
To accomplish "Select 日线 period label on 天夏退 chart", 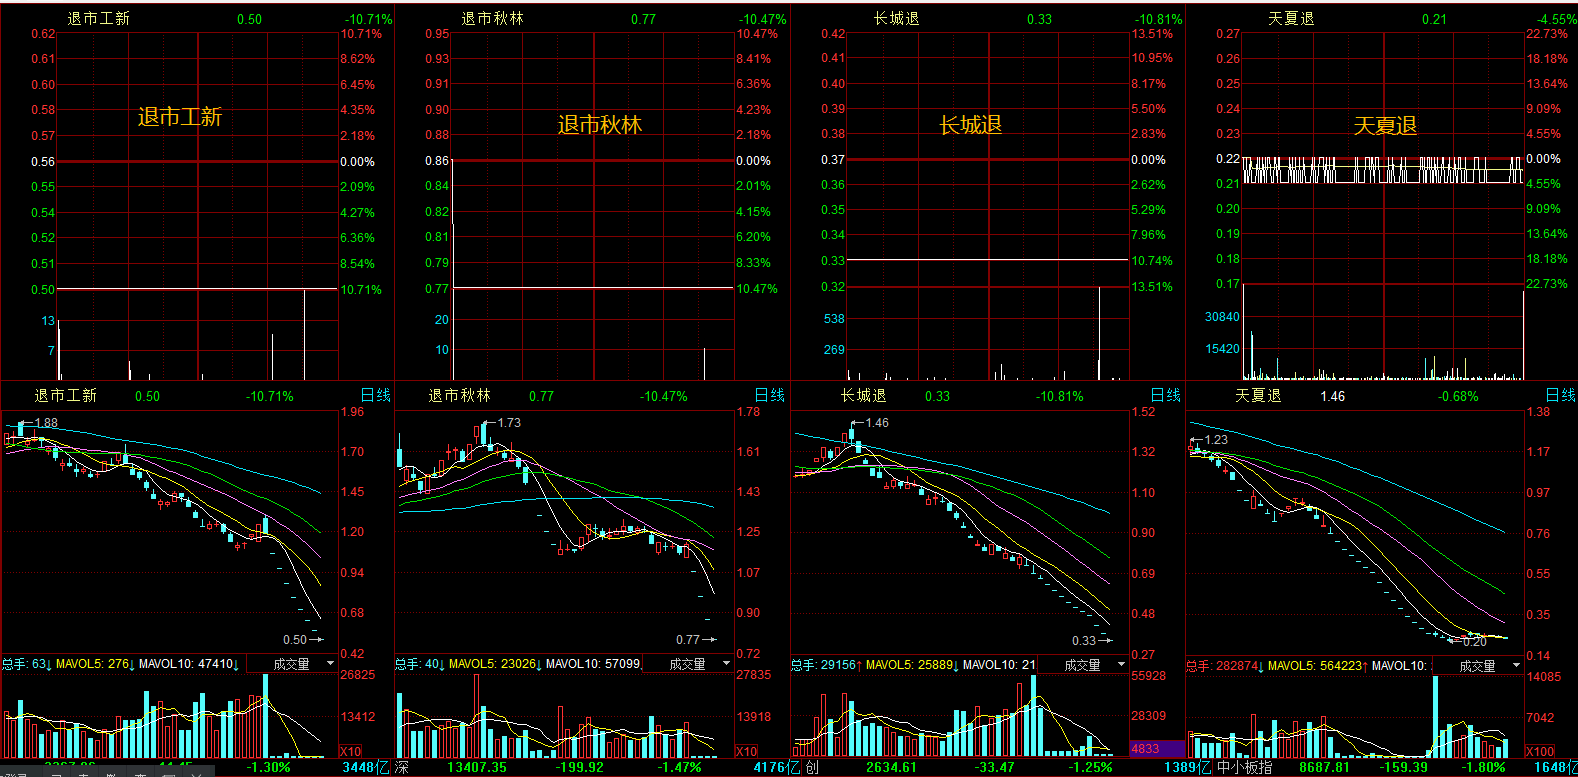I will [1561, 396].
